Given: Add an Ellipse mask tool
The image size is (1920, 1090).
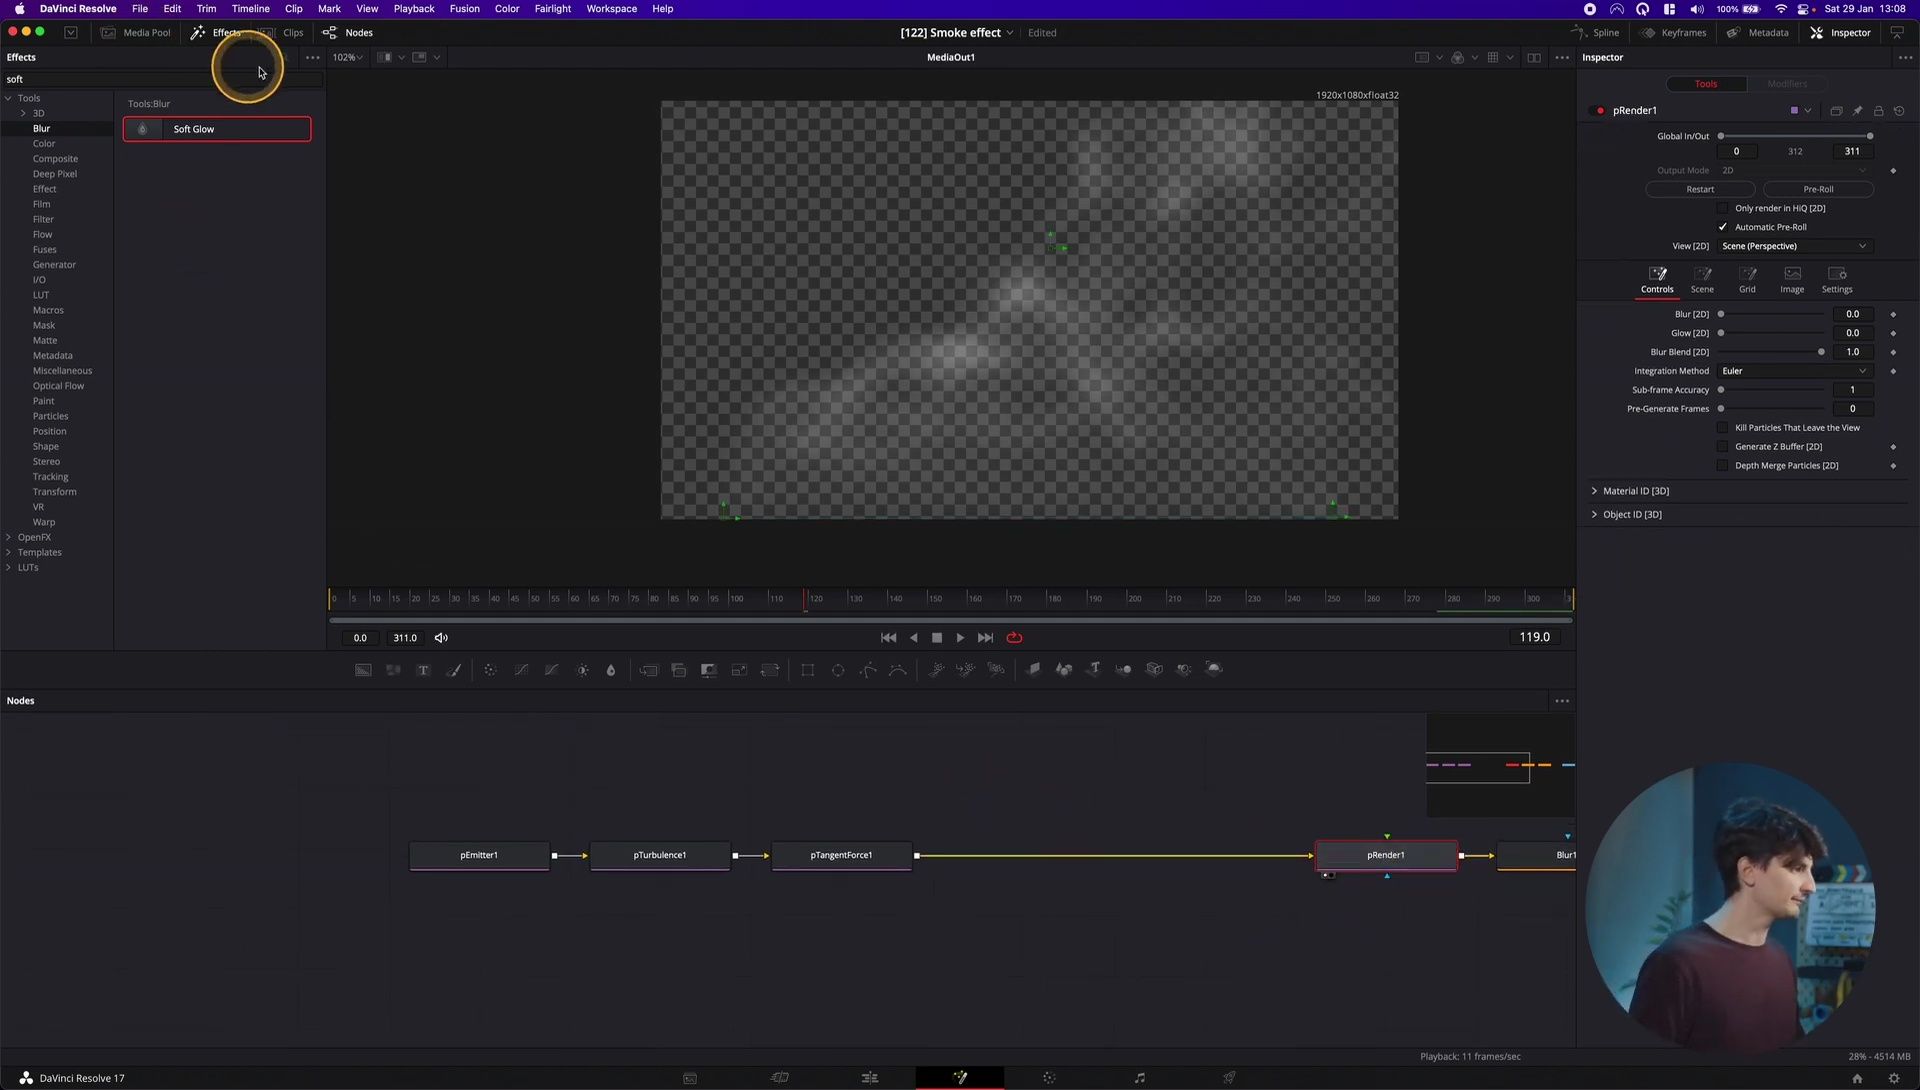Looking at the screenshot, I should [x=838, y=670].
